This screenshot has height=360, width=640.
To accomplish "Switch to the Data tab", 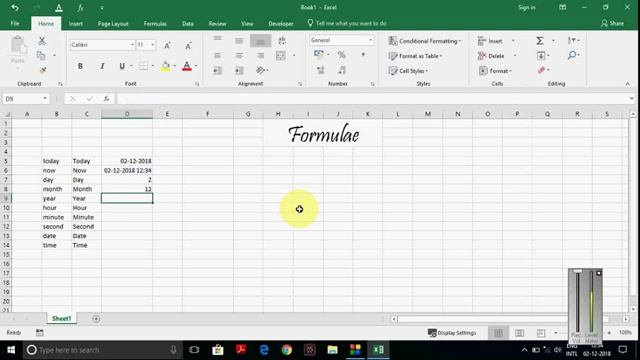I will coord(188,24).
